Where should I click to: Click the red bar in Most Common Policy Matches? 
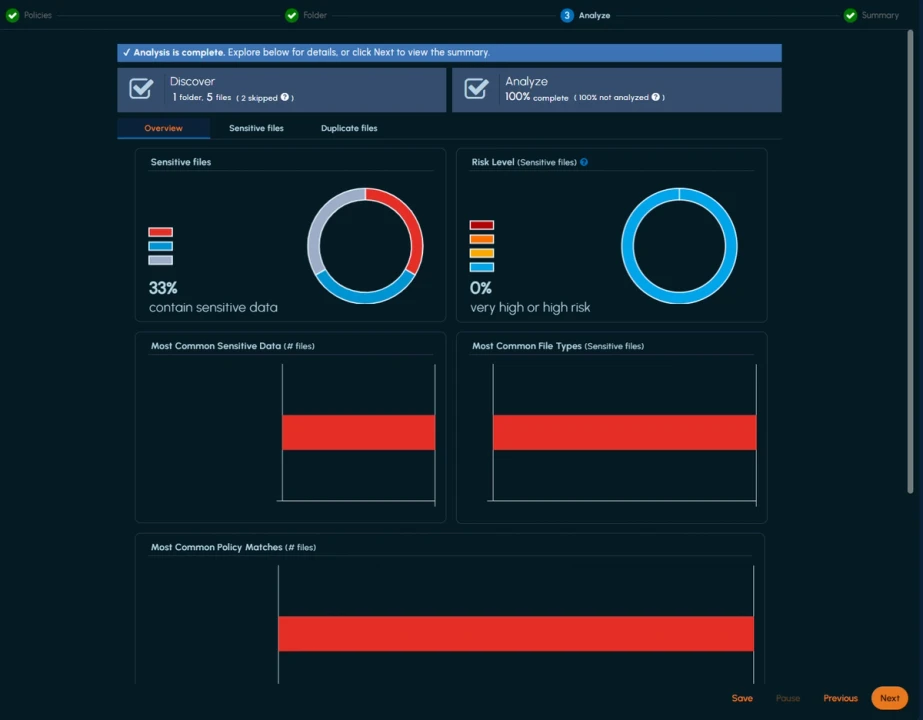(515, 633)
